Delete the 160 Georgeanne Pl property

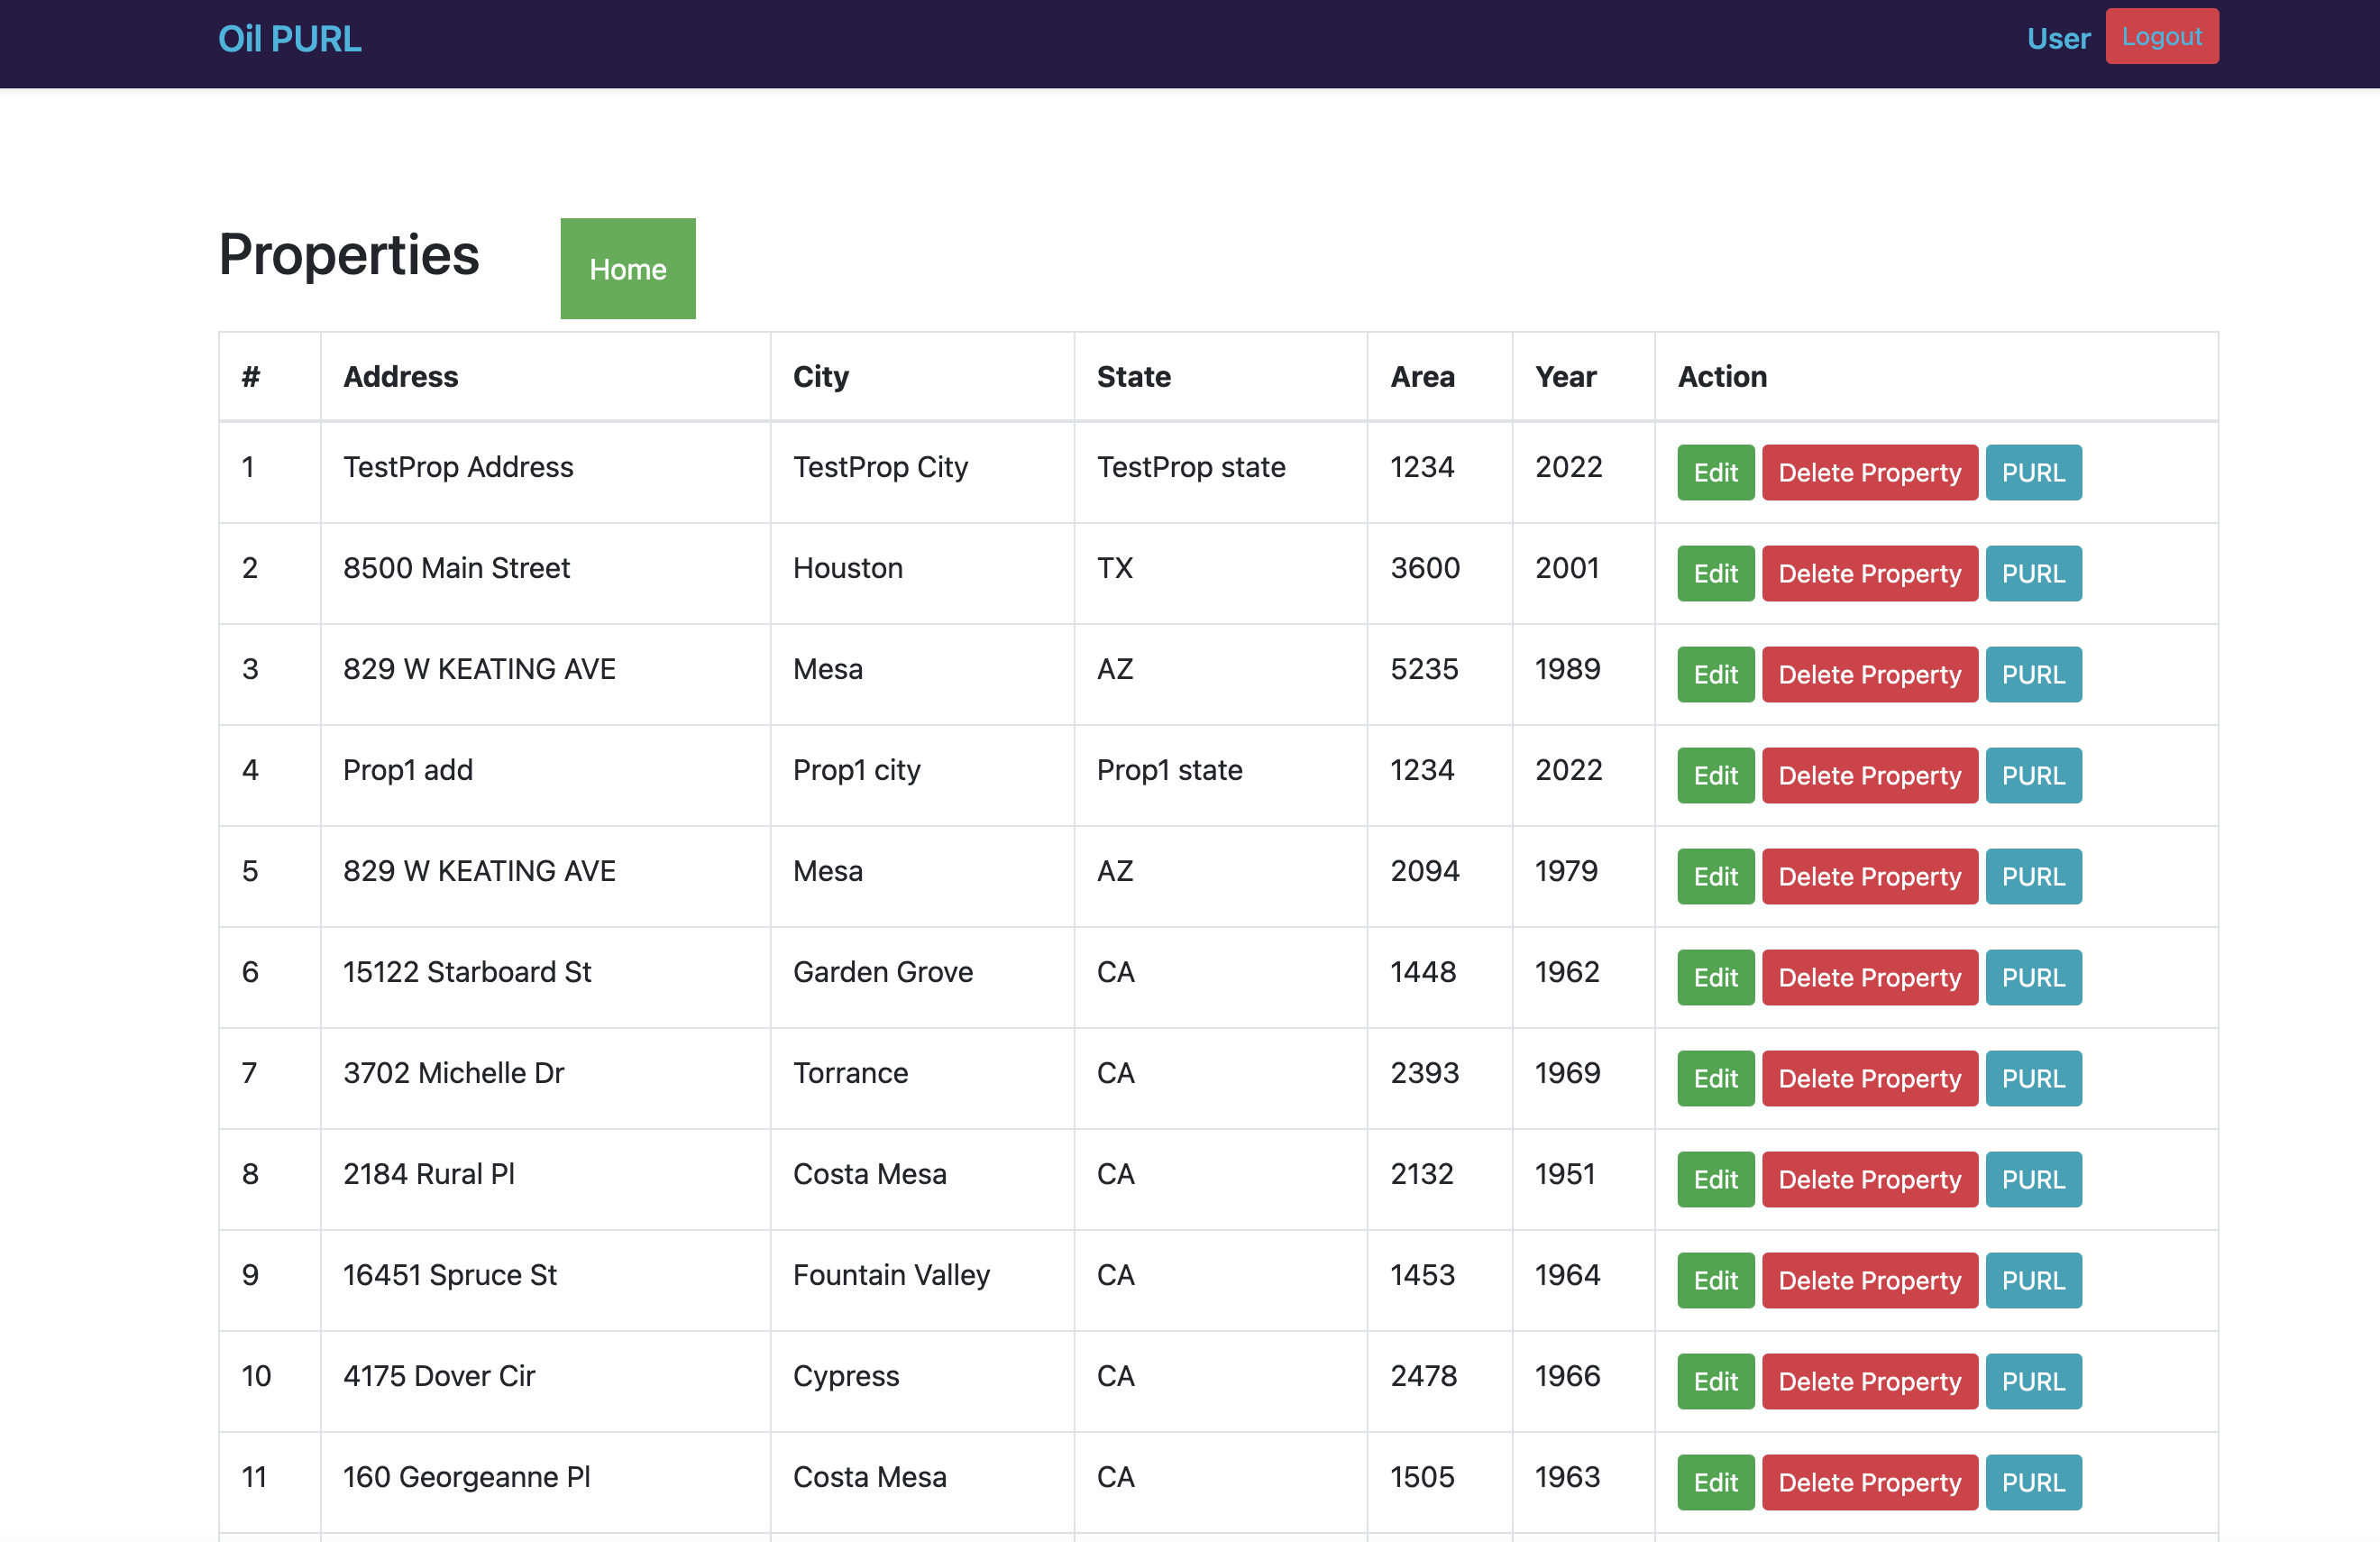pyautogui.click(x=1869, y=1483)
